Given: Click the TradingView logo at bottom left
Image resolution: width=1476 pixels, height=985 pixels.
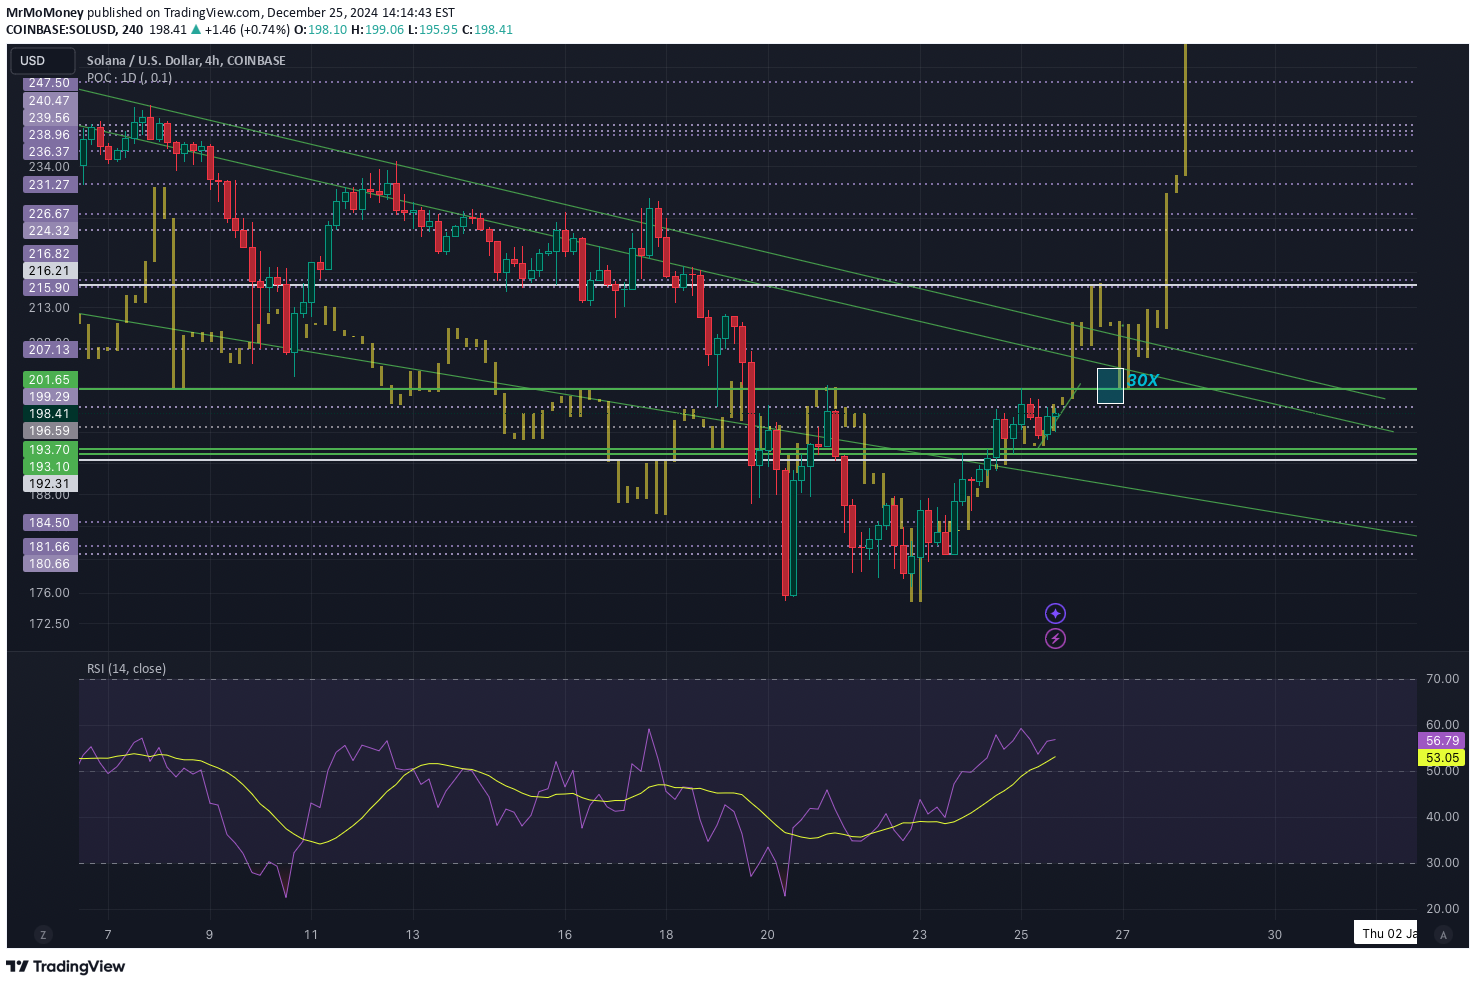Looking at the screenshot, I should [x=66, y=966].
